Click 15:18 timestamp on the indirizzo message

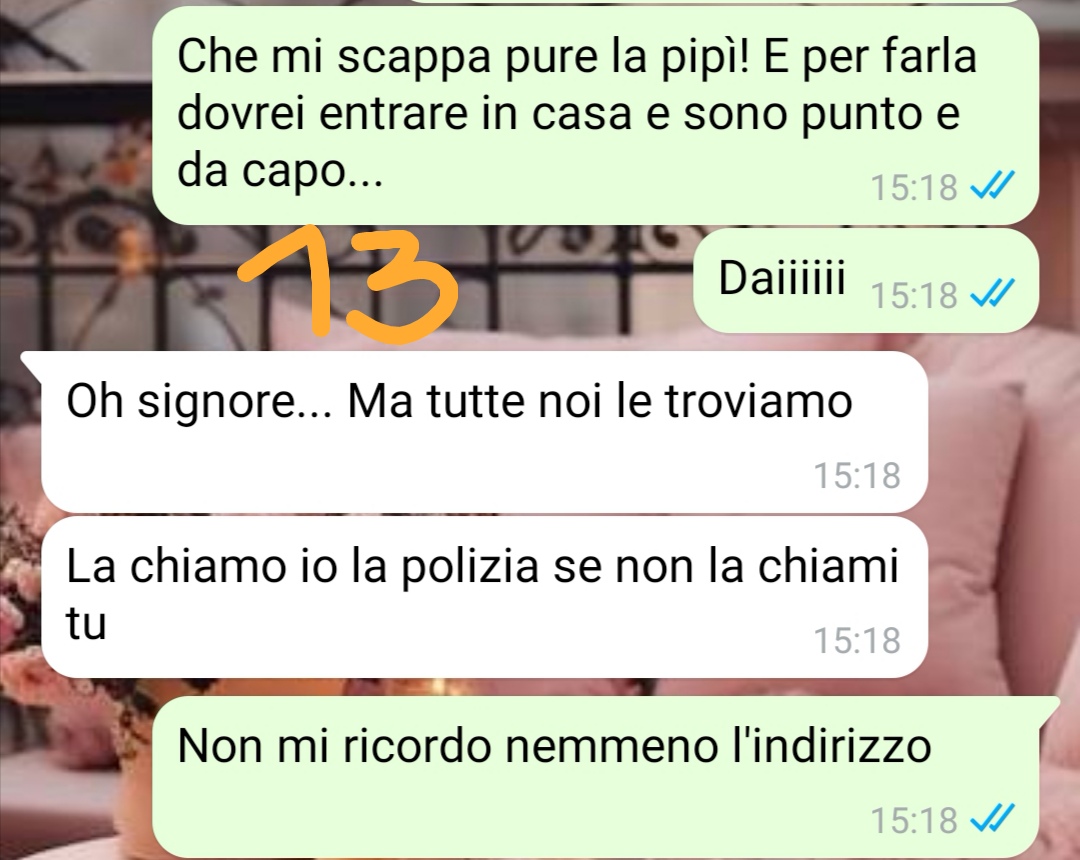click(914, 820)
